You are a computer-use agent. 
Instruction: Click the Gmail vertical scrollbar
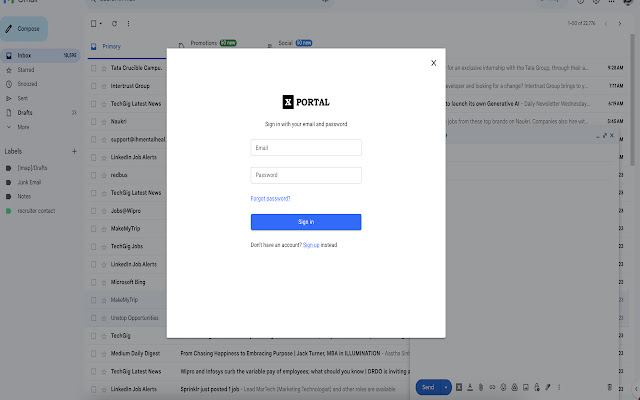pyautogui.click(x=632, y=98)
